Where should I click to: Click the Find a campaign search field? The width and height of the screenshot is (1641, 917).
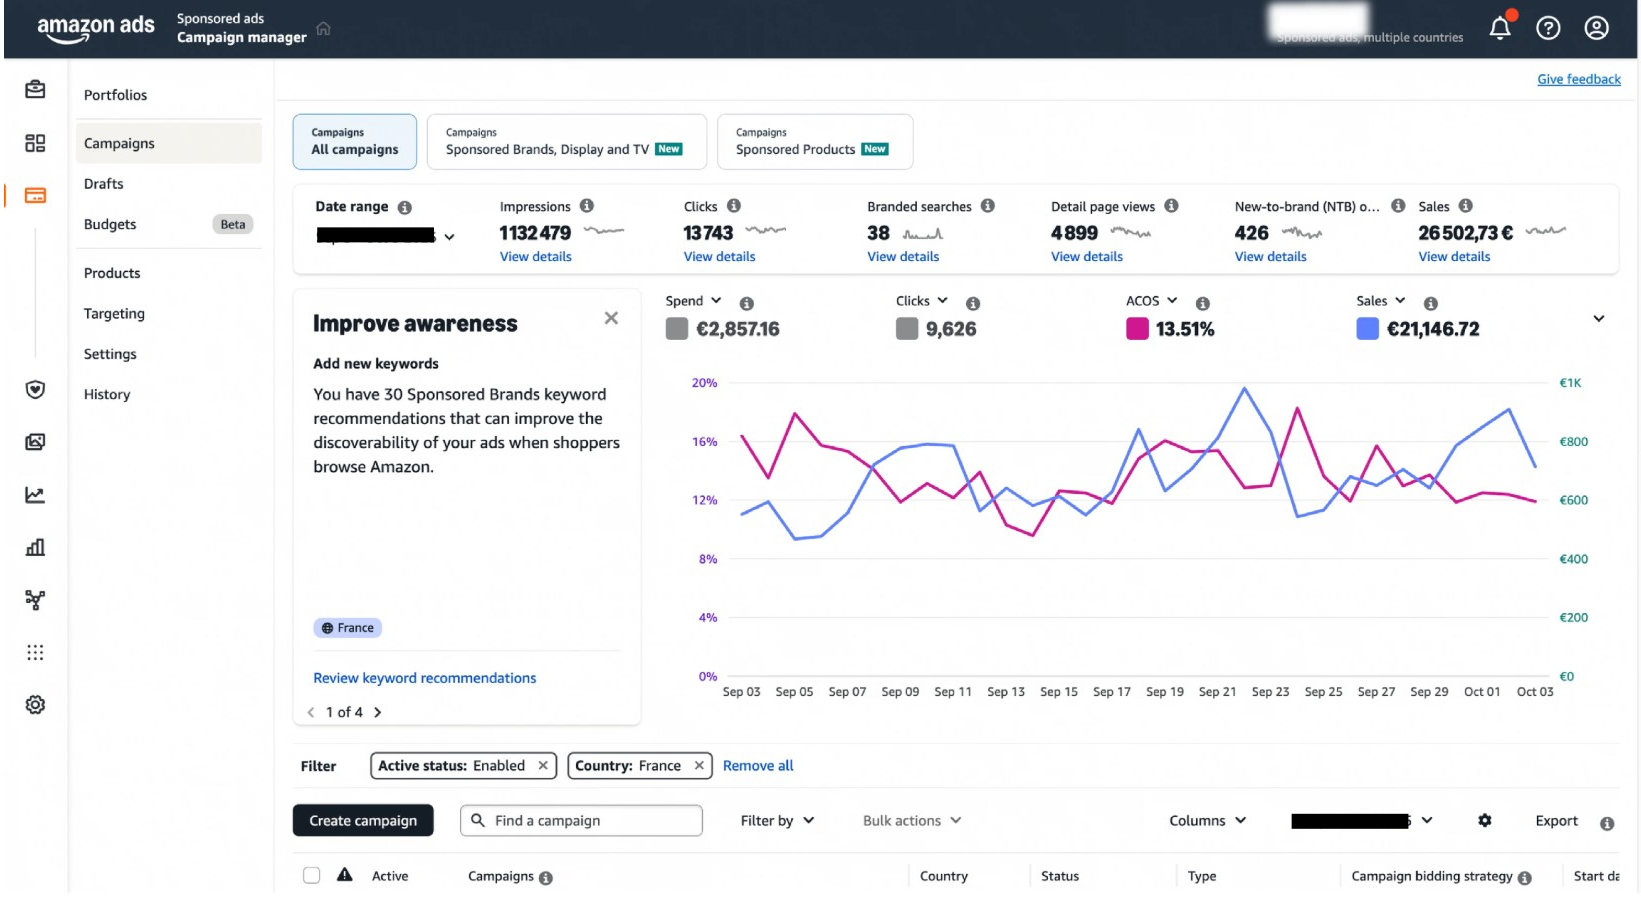[x=581, y=821]
